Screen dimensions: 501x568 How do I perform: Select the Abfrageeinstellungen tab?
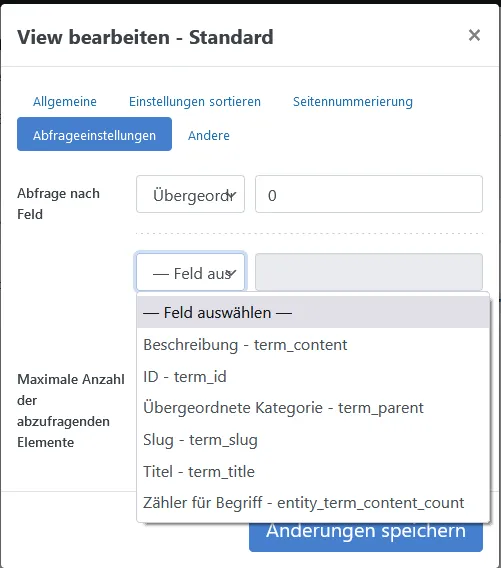95,134
